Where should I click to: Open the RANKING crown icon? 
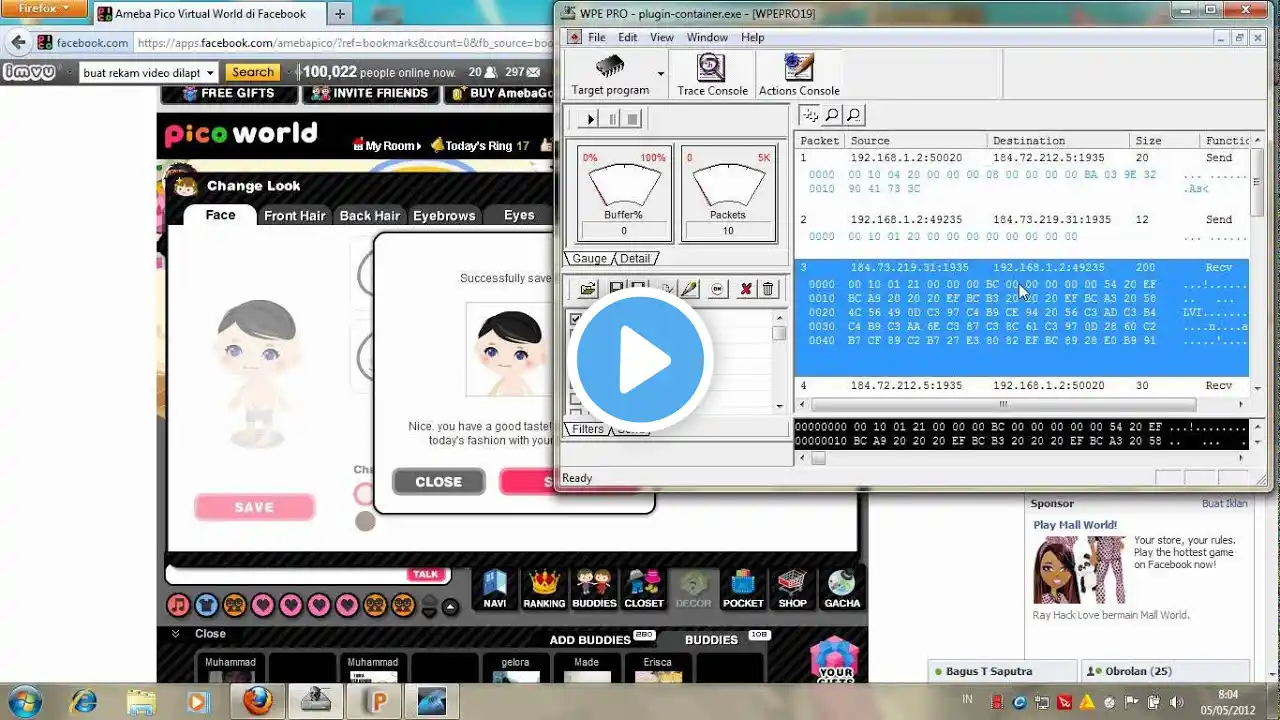[x=544, y=589]
